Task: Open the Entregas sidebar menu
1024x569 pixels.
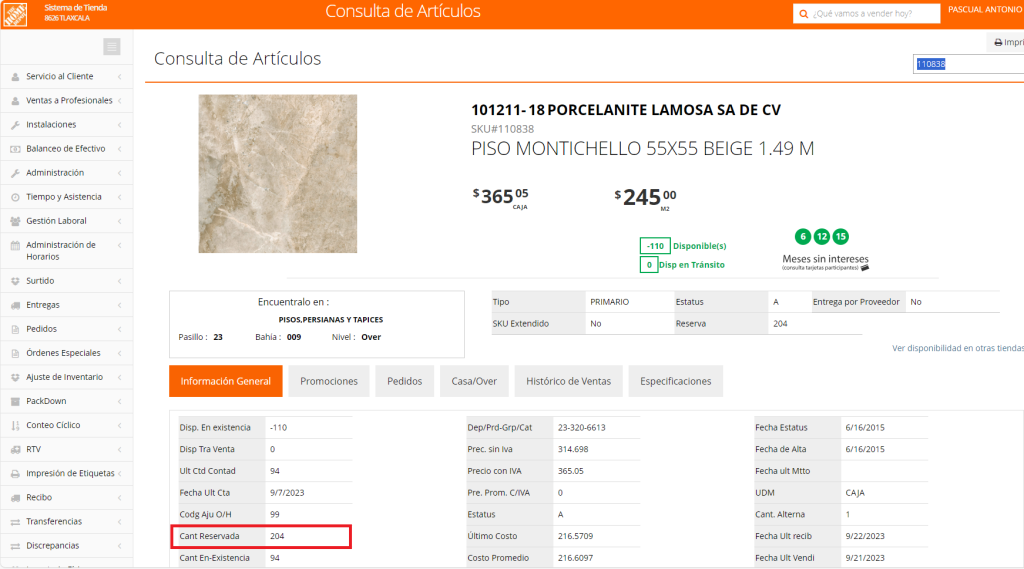Action: (x=67, y=305)
